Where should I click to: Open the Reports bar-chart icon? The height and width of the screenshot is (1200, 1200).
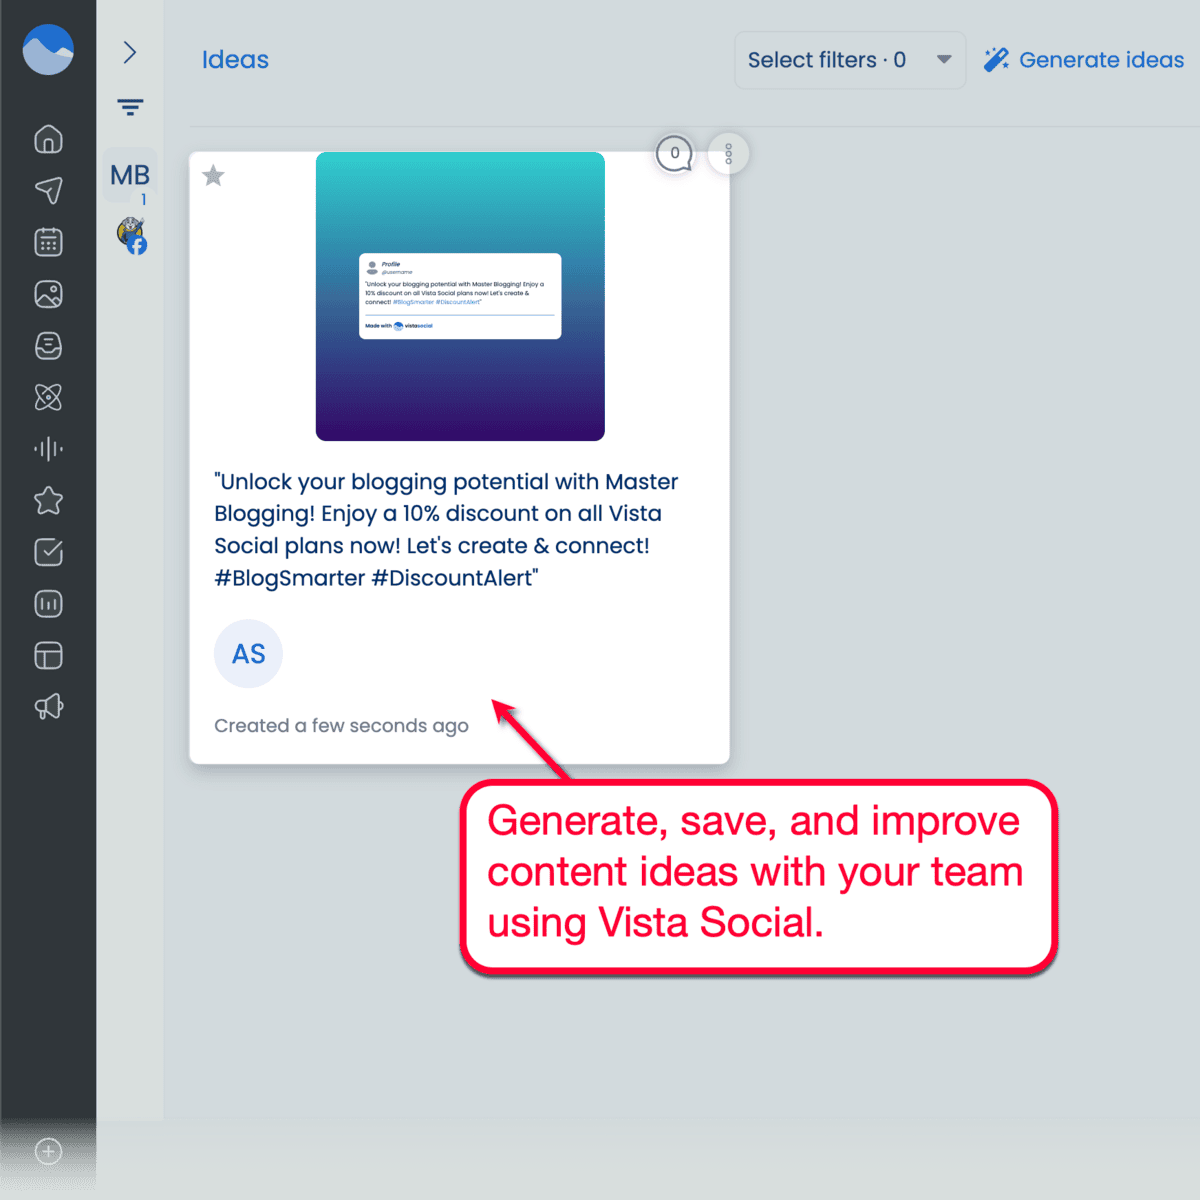(48, 603)
